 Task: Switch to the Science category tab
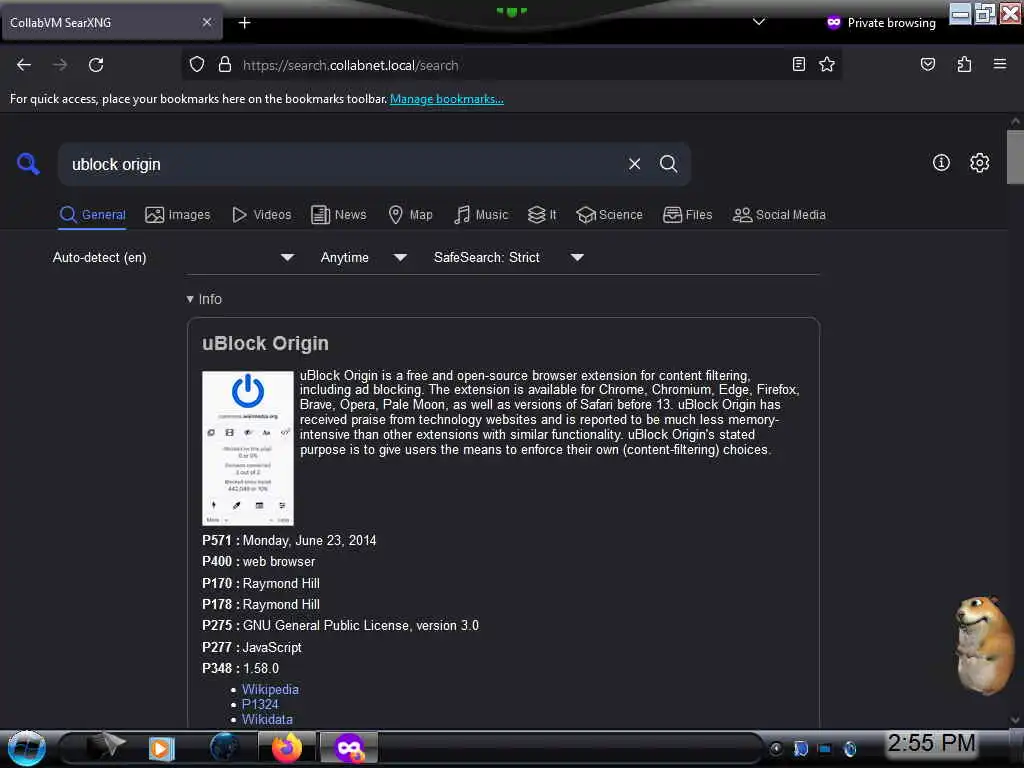coord(609,215)
